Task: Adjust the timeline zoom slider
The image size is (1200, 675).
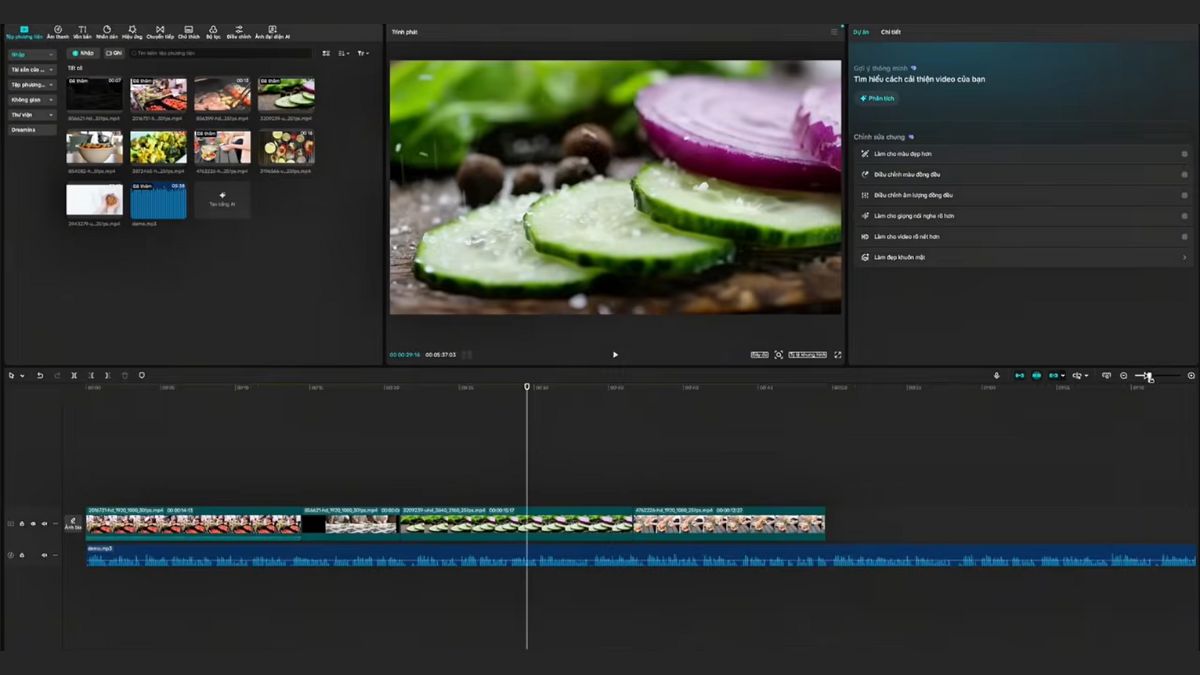Action: click(x=1150, y=375)
